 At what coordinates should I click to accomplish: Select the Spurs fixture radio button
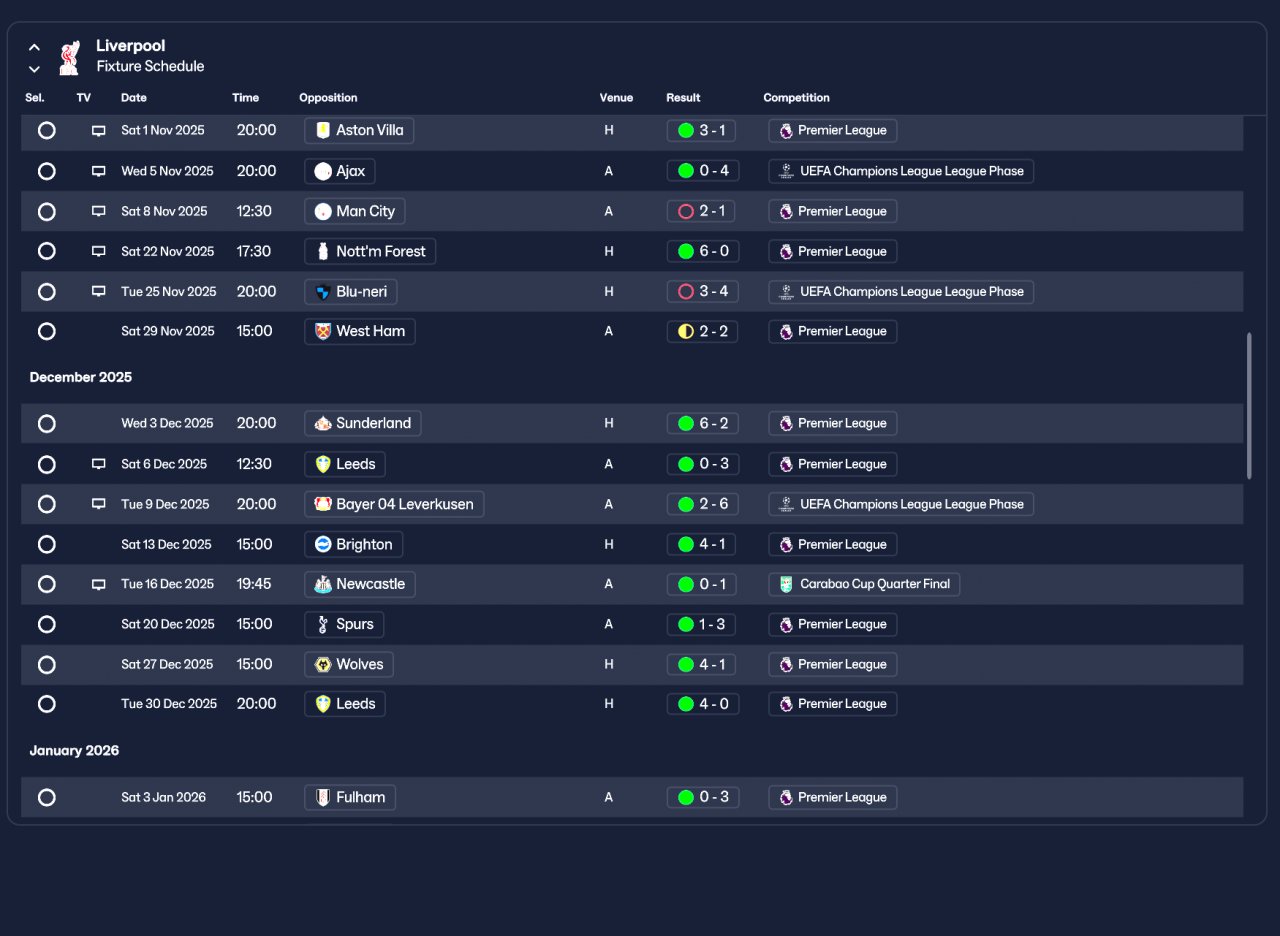tap(46, 624)
